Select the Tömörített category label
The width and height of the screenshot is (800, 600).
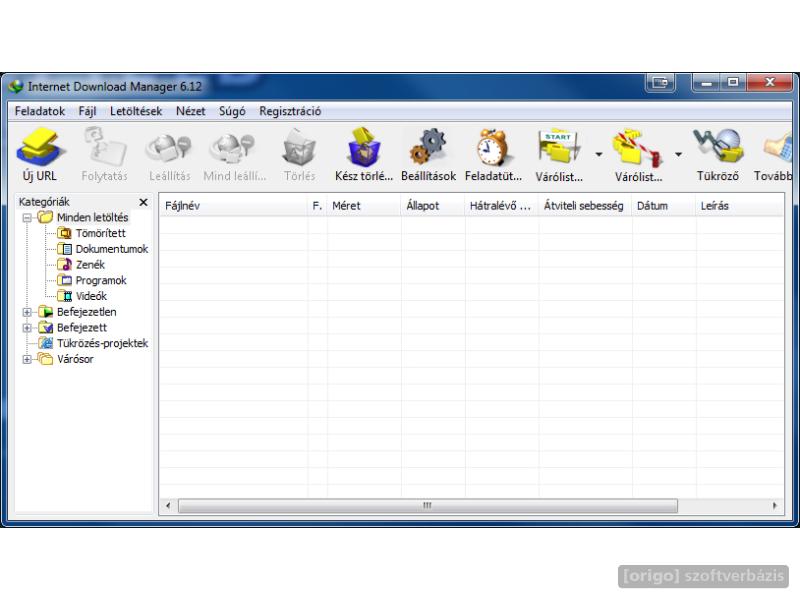[x=101, y=233]
